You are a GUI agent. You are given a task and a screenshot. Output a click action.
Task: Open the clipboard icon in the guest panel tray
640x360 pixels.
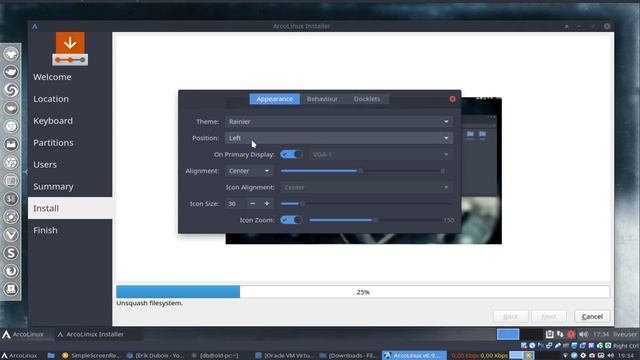coord(549,334)
